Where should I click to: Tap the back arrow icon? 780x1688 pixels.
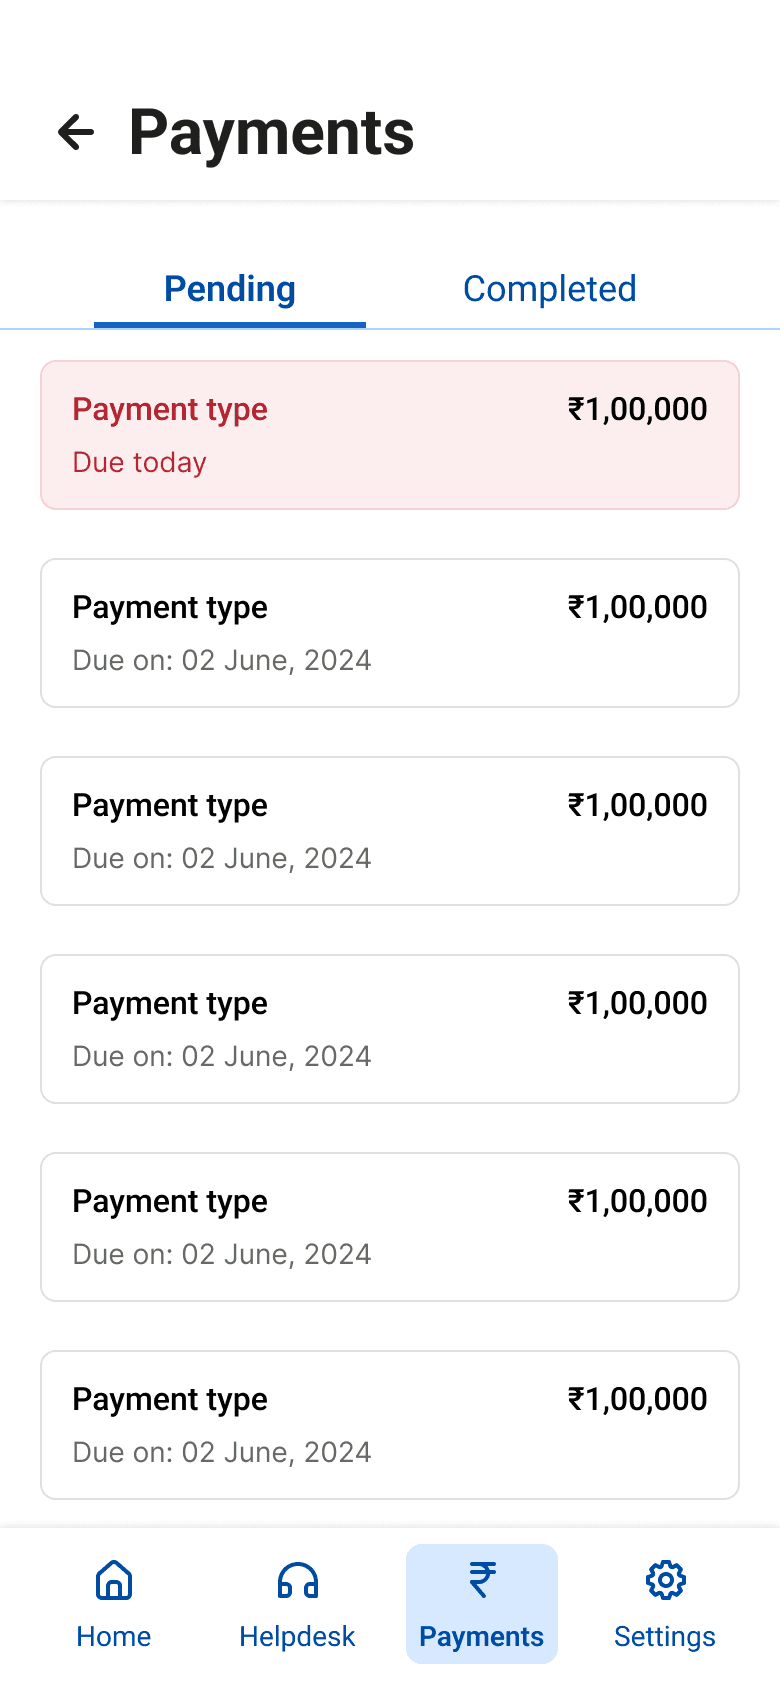click(x=76, y=132)
